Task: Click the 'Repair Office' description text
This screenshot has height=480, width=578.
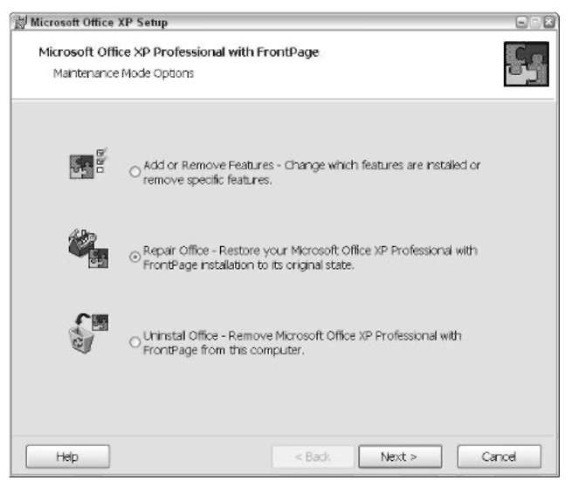Action: [310, 257]
